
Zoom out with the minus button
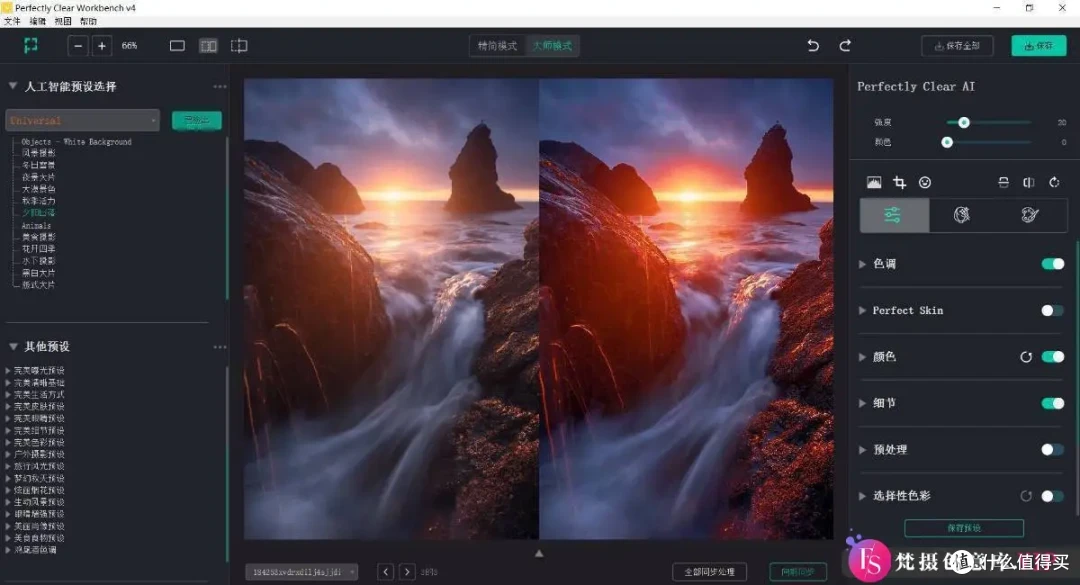point(78,45)
